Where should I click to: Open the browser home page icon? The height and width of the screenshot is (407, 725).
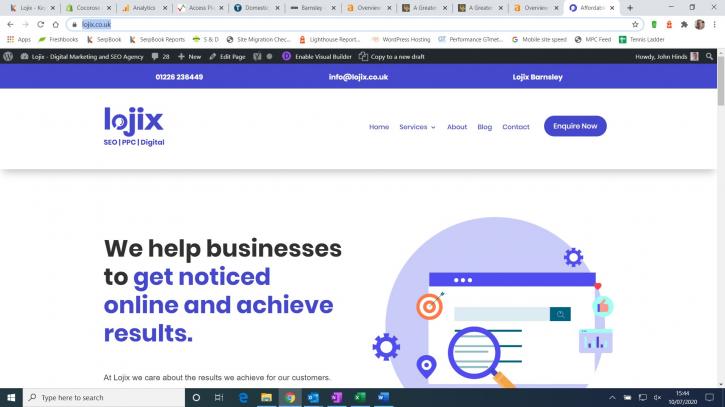55,25
